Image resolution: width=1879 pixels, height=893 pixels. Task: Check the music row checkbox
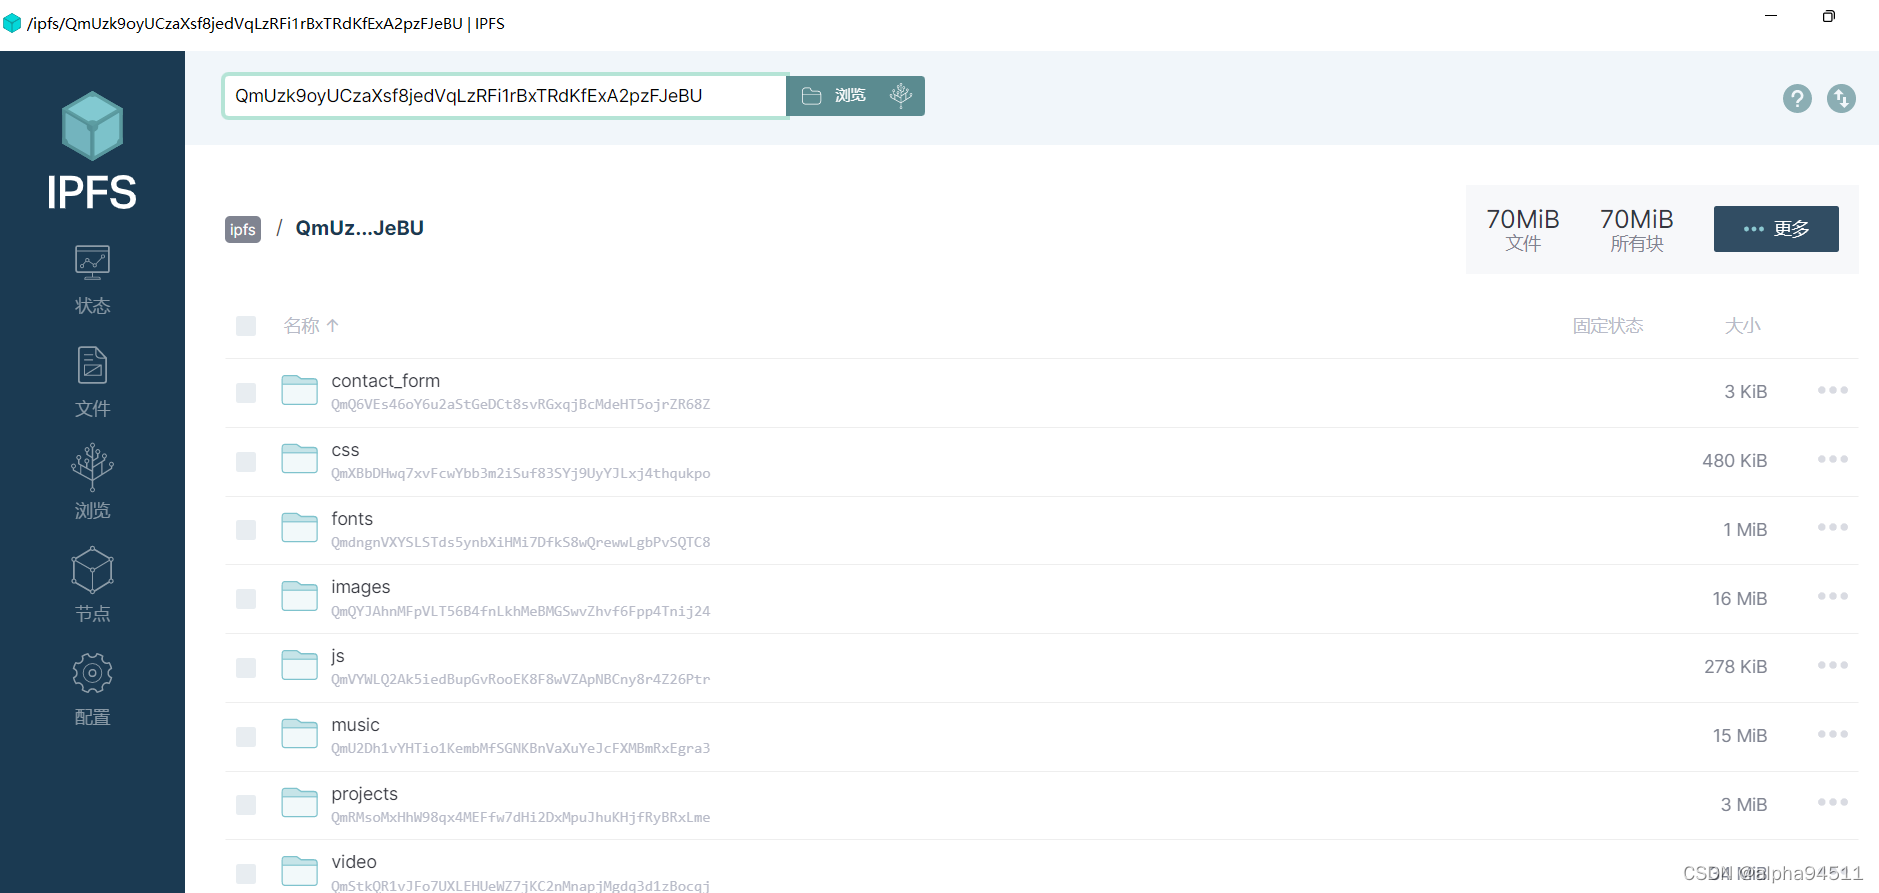[x=246, y=737]
